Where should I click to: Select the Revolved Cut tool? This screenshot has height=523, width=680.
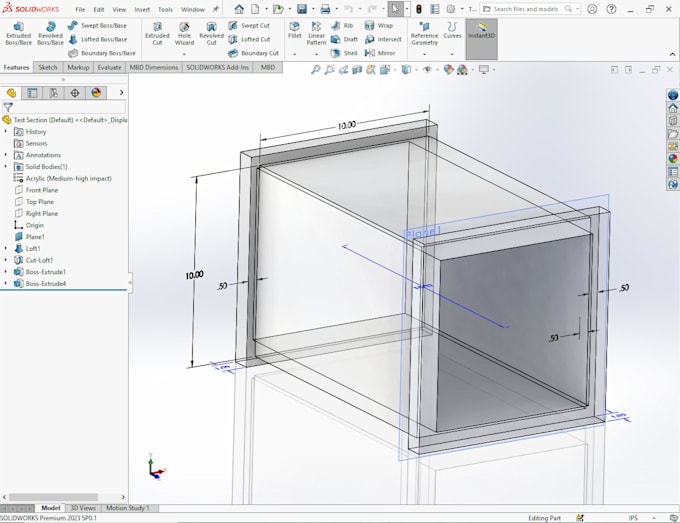[x=211, y=33]
